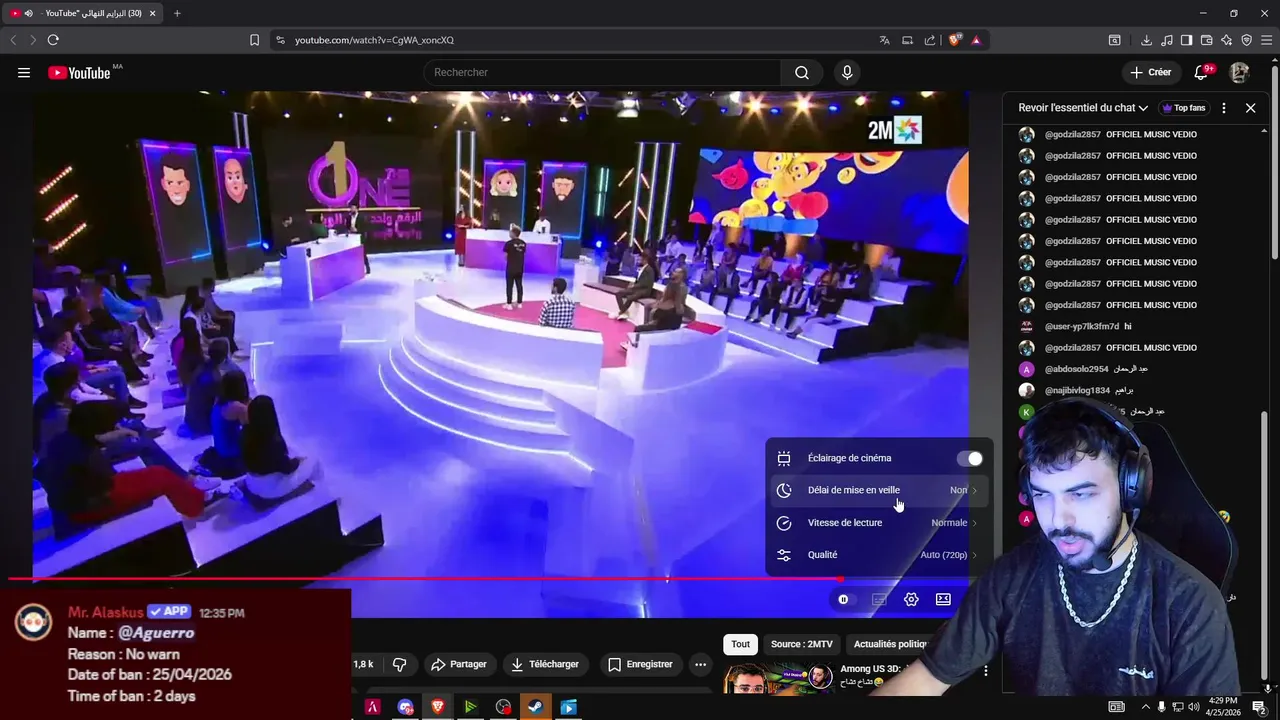
Task: Click the @najibivlog1834 chat author
Action: 1077,390
